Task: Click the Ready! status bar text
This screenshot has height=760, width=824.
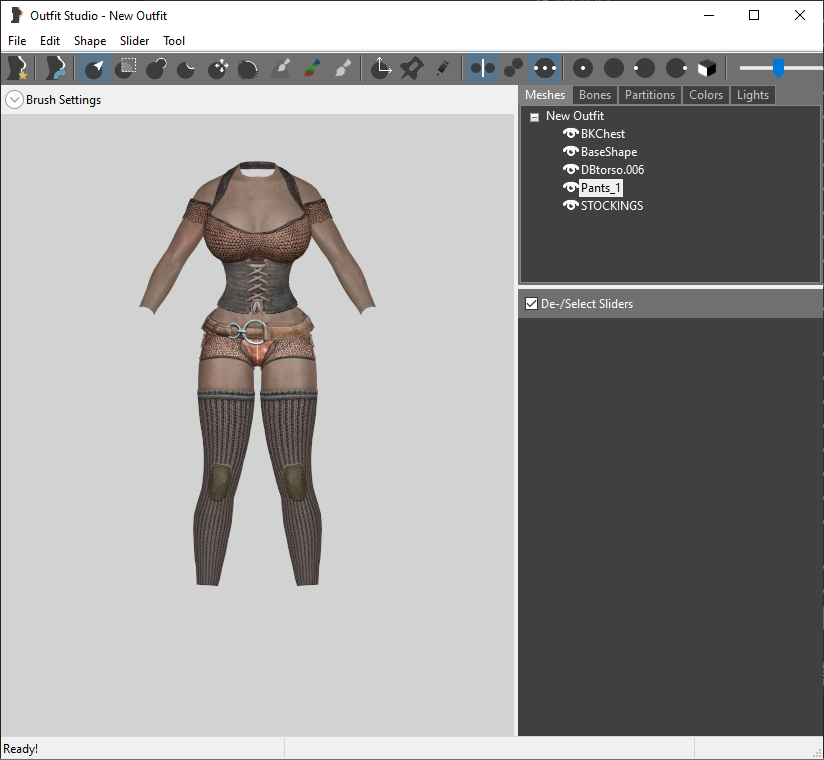Action: pos(20,749)
